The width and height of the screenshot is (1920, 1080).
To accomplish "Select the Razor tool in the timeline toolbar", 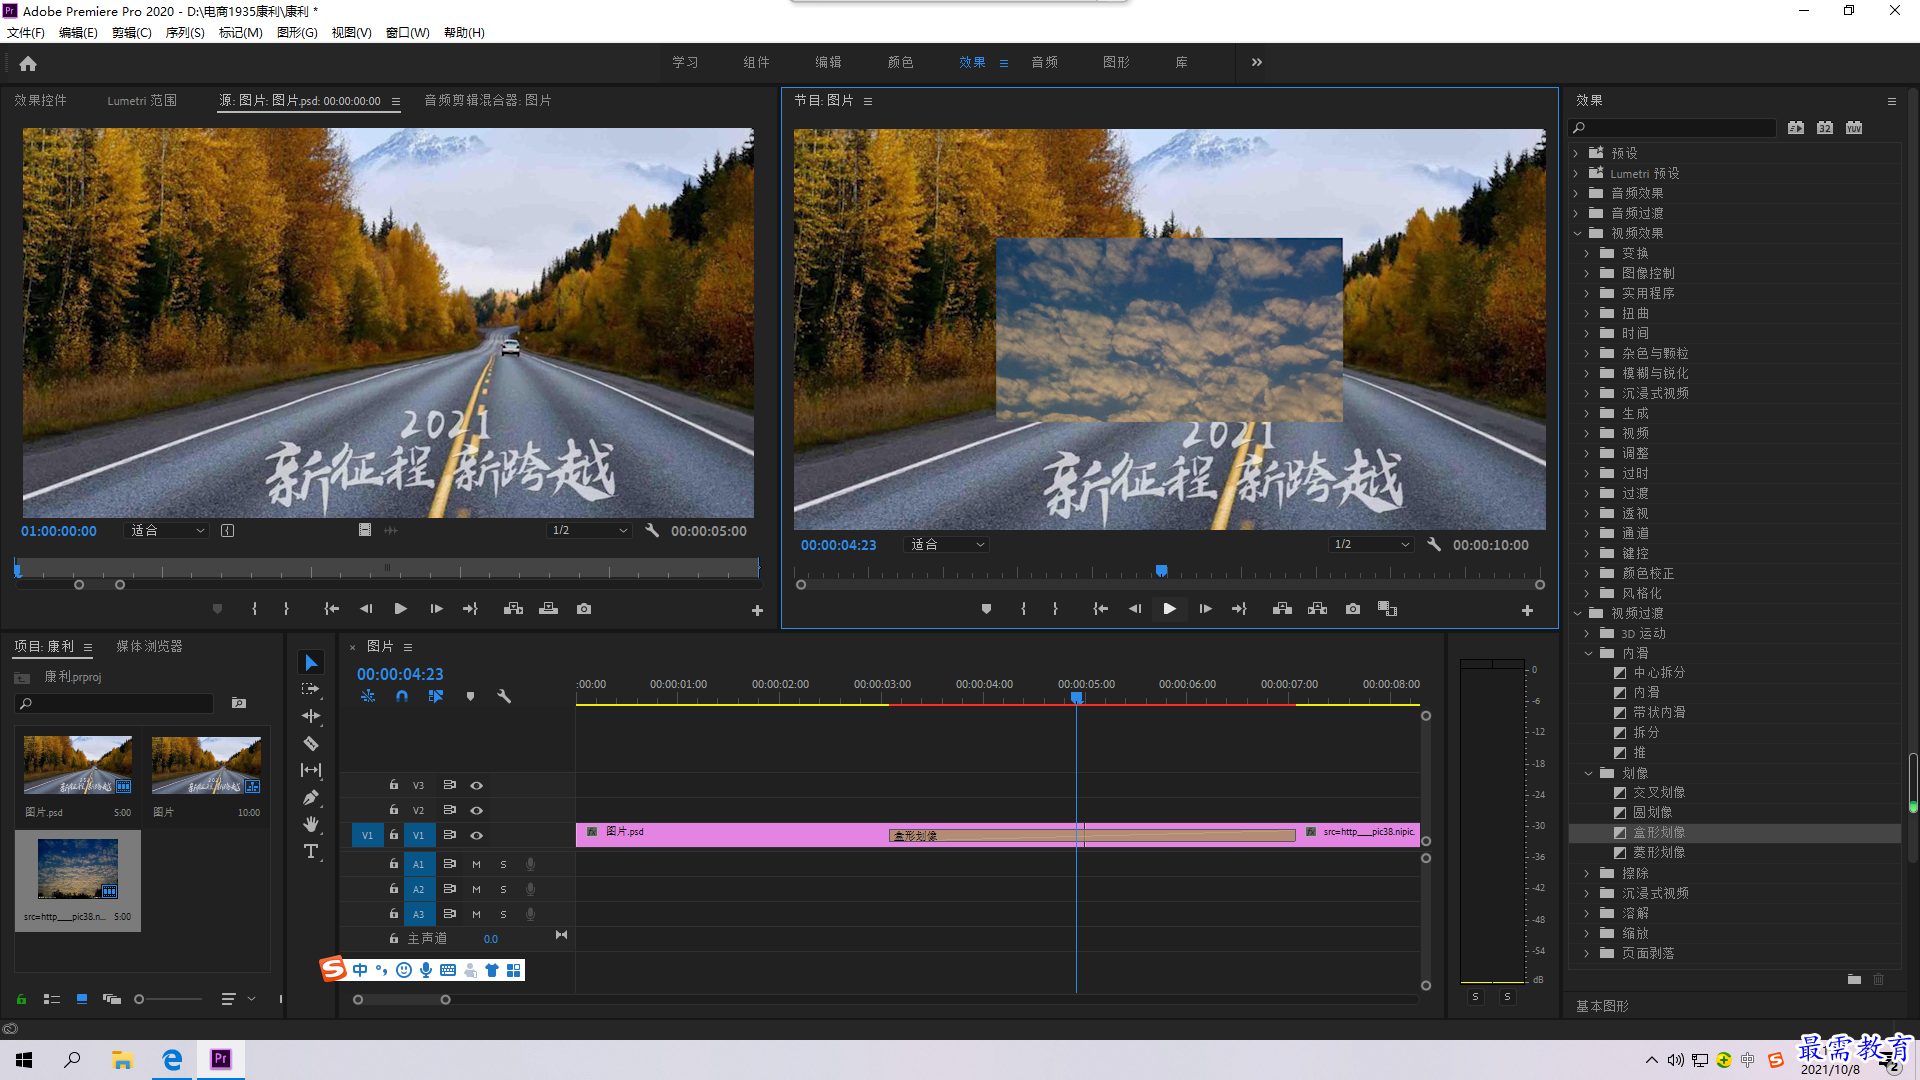I will [x=311, y=743].
